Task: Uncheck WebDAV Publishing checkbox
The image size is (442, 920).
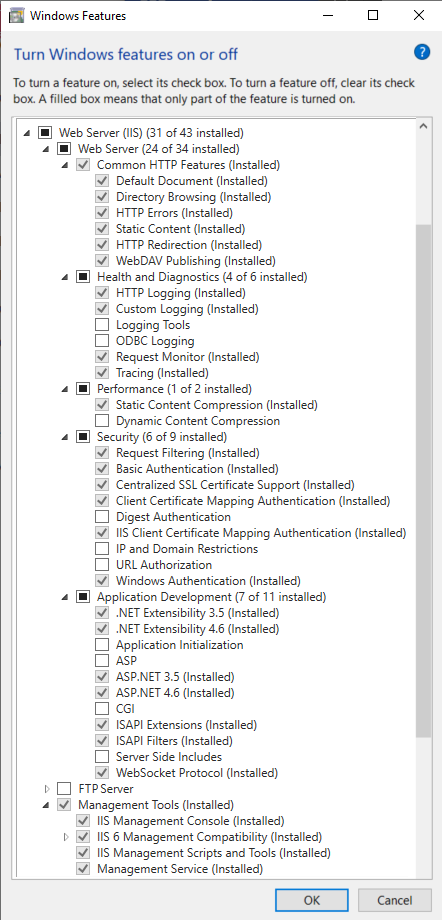Action: tap(102, 261)
